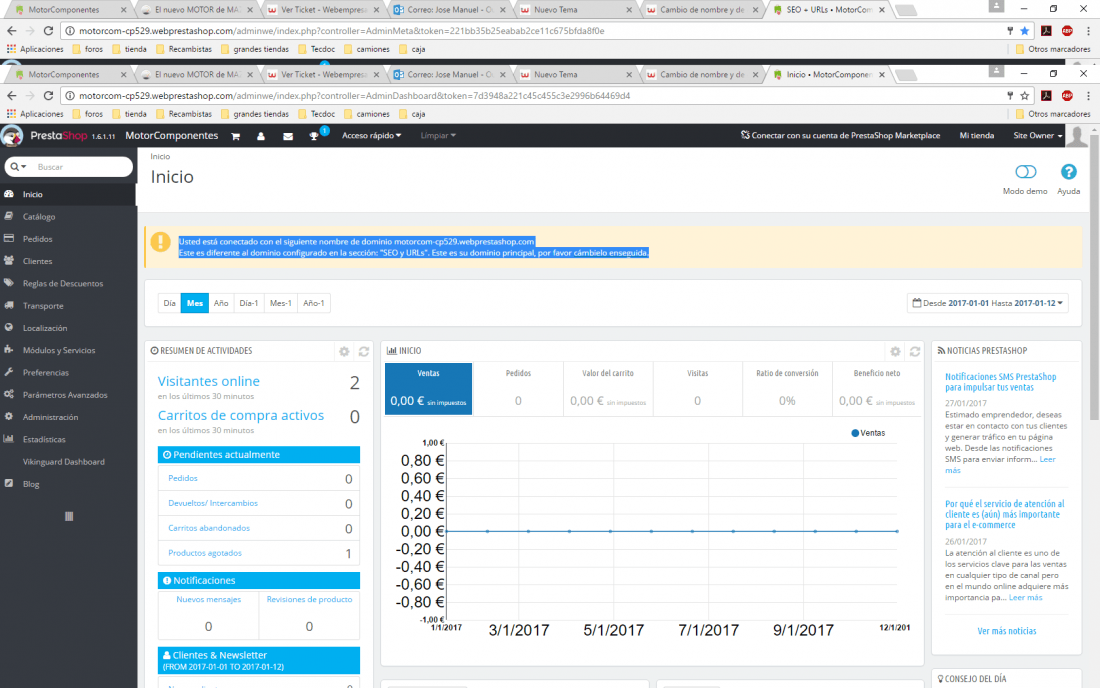Click the customer person icon in PrestaShop header

coord(261,136)
